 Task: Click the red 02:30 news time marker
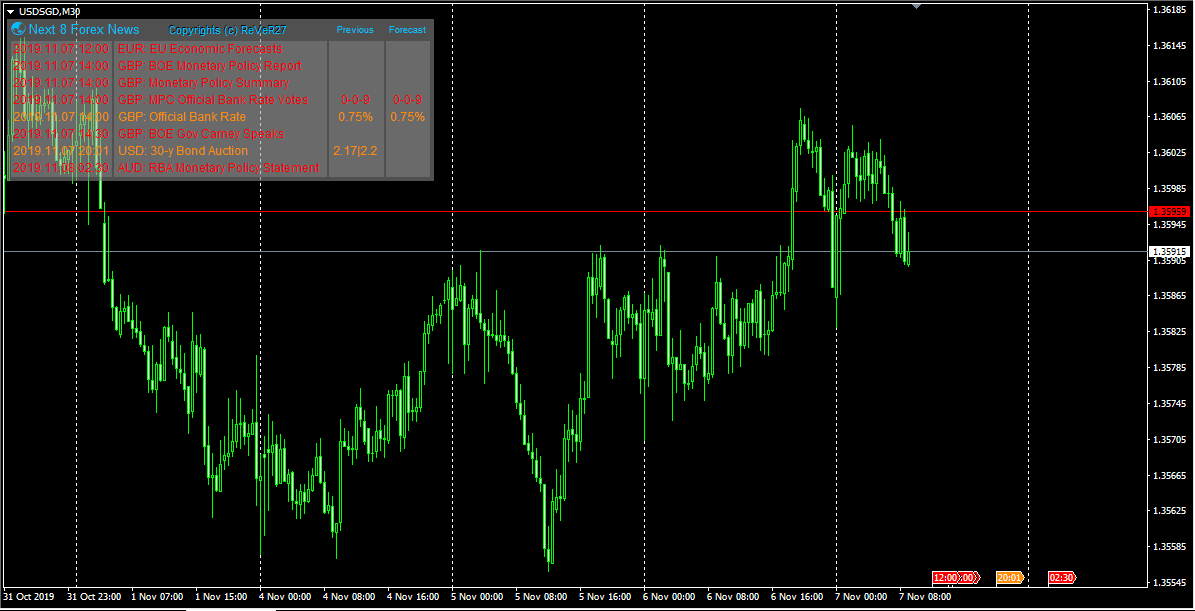1062,577
